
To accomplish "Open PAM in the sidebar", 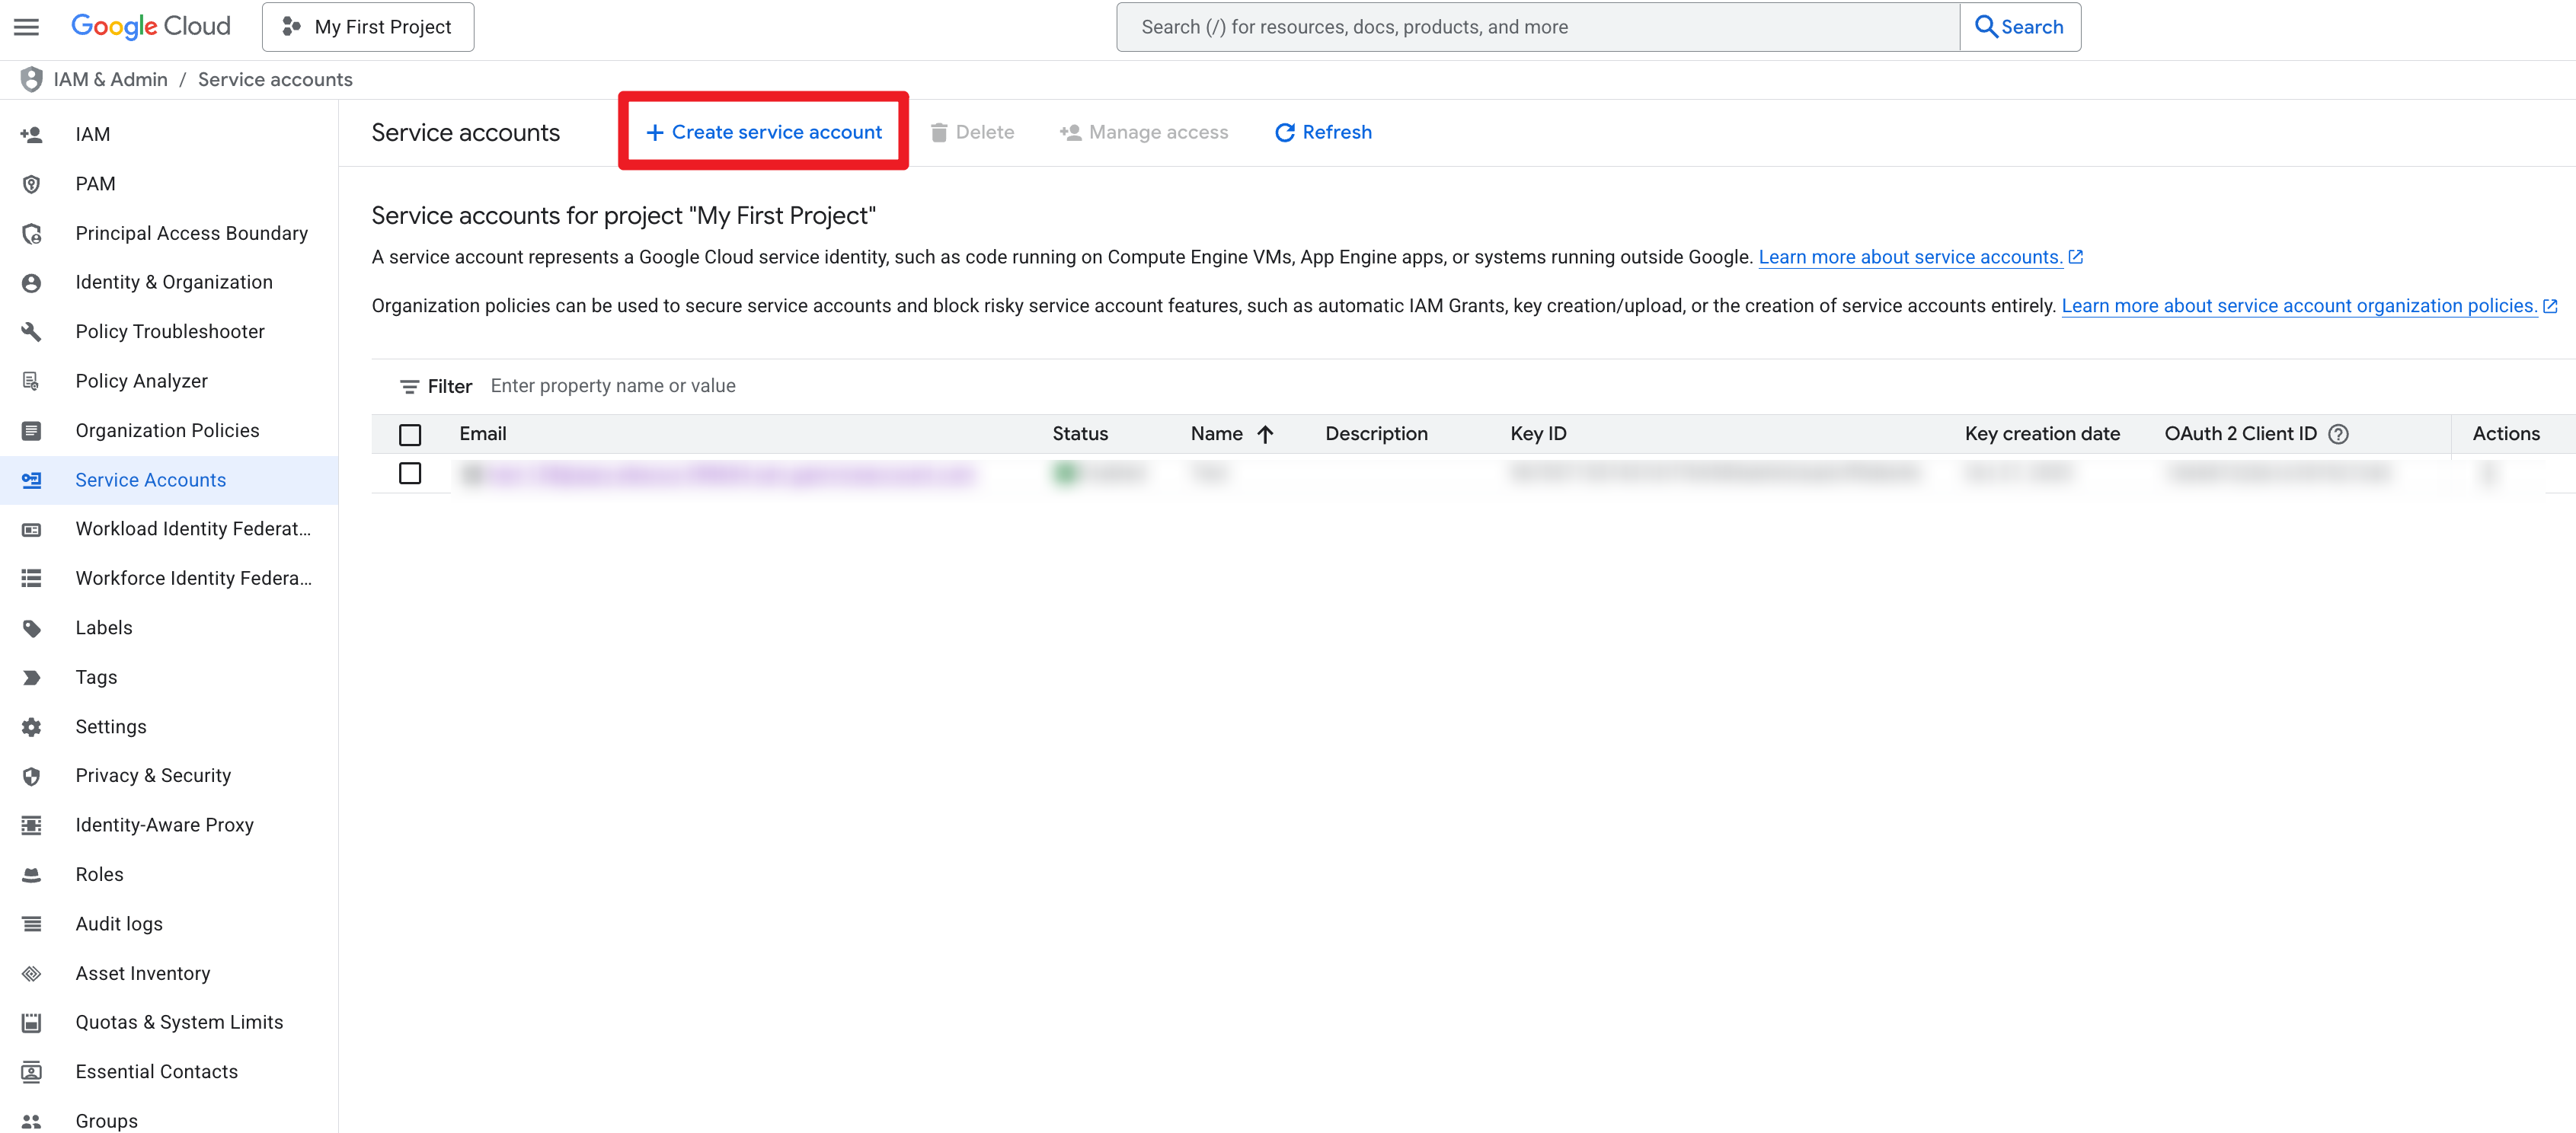I will 95,184.
